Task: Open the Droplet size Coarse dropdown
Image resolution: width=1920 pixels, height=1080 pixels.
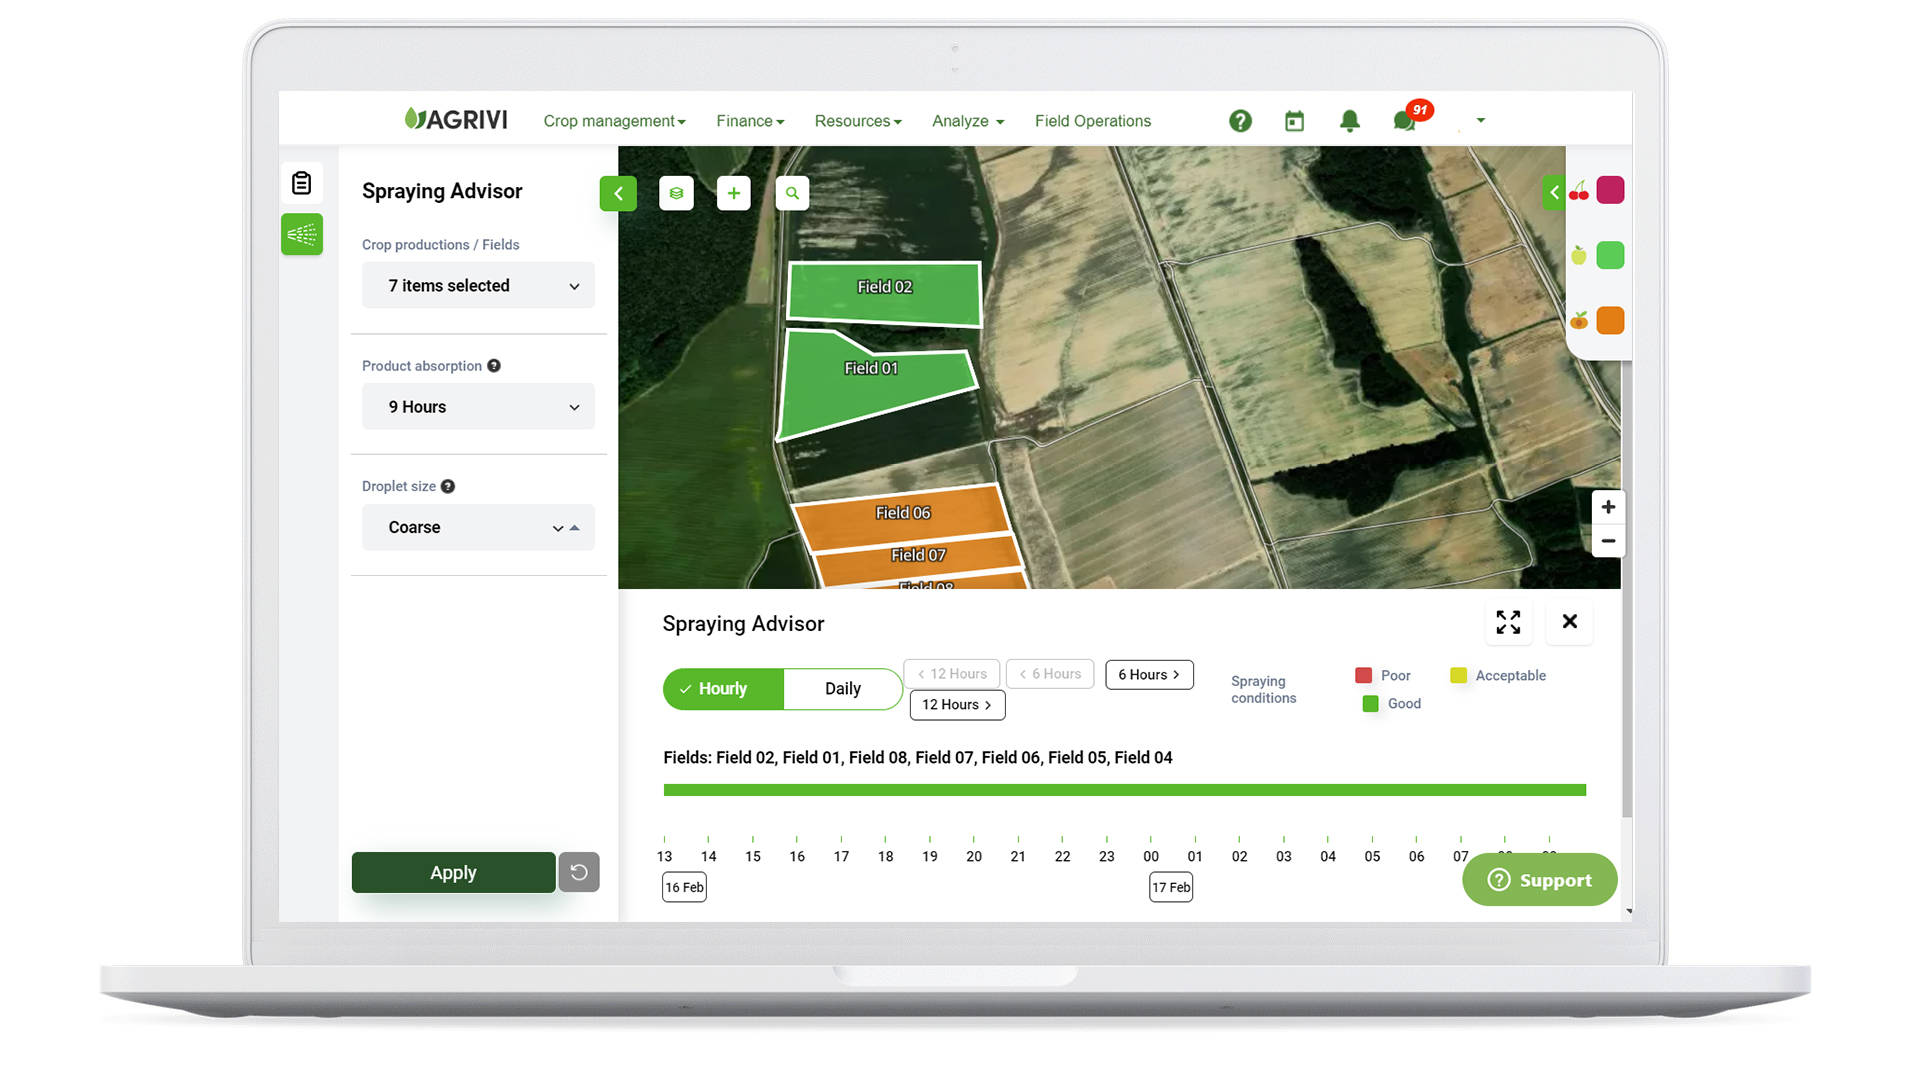Action: [478, 527]
